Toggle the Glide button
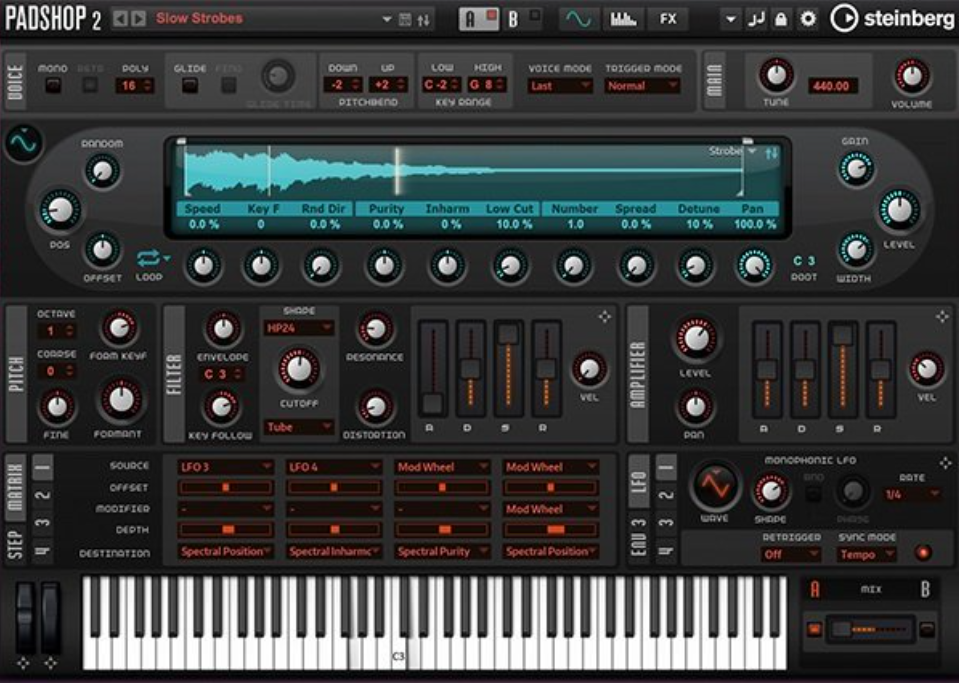The height and width of the screenshot is (683, 959). pos(190,85)
